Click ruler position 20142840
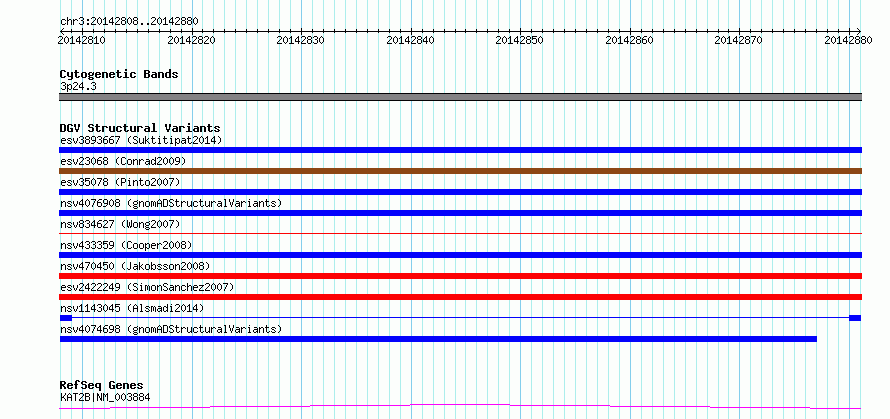Image resolution: width=890 pixels, height=419 pixels. pyautogui.click(x=410, y=40)
